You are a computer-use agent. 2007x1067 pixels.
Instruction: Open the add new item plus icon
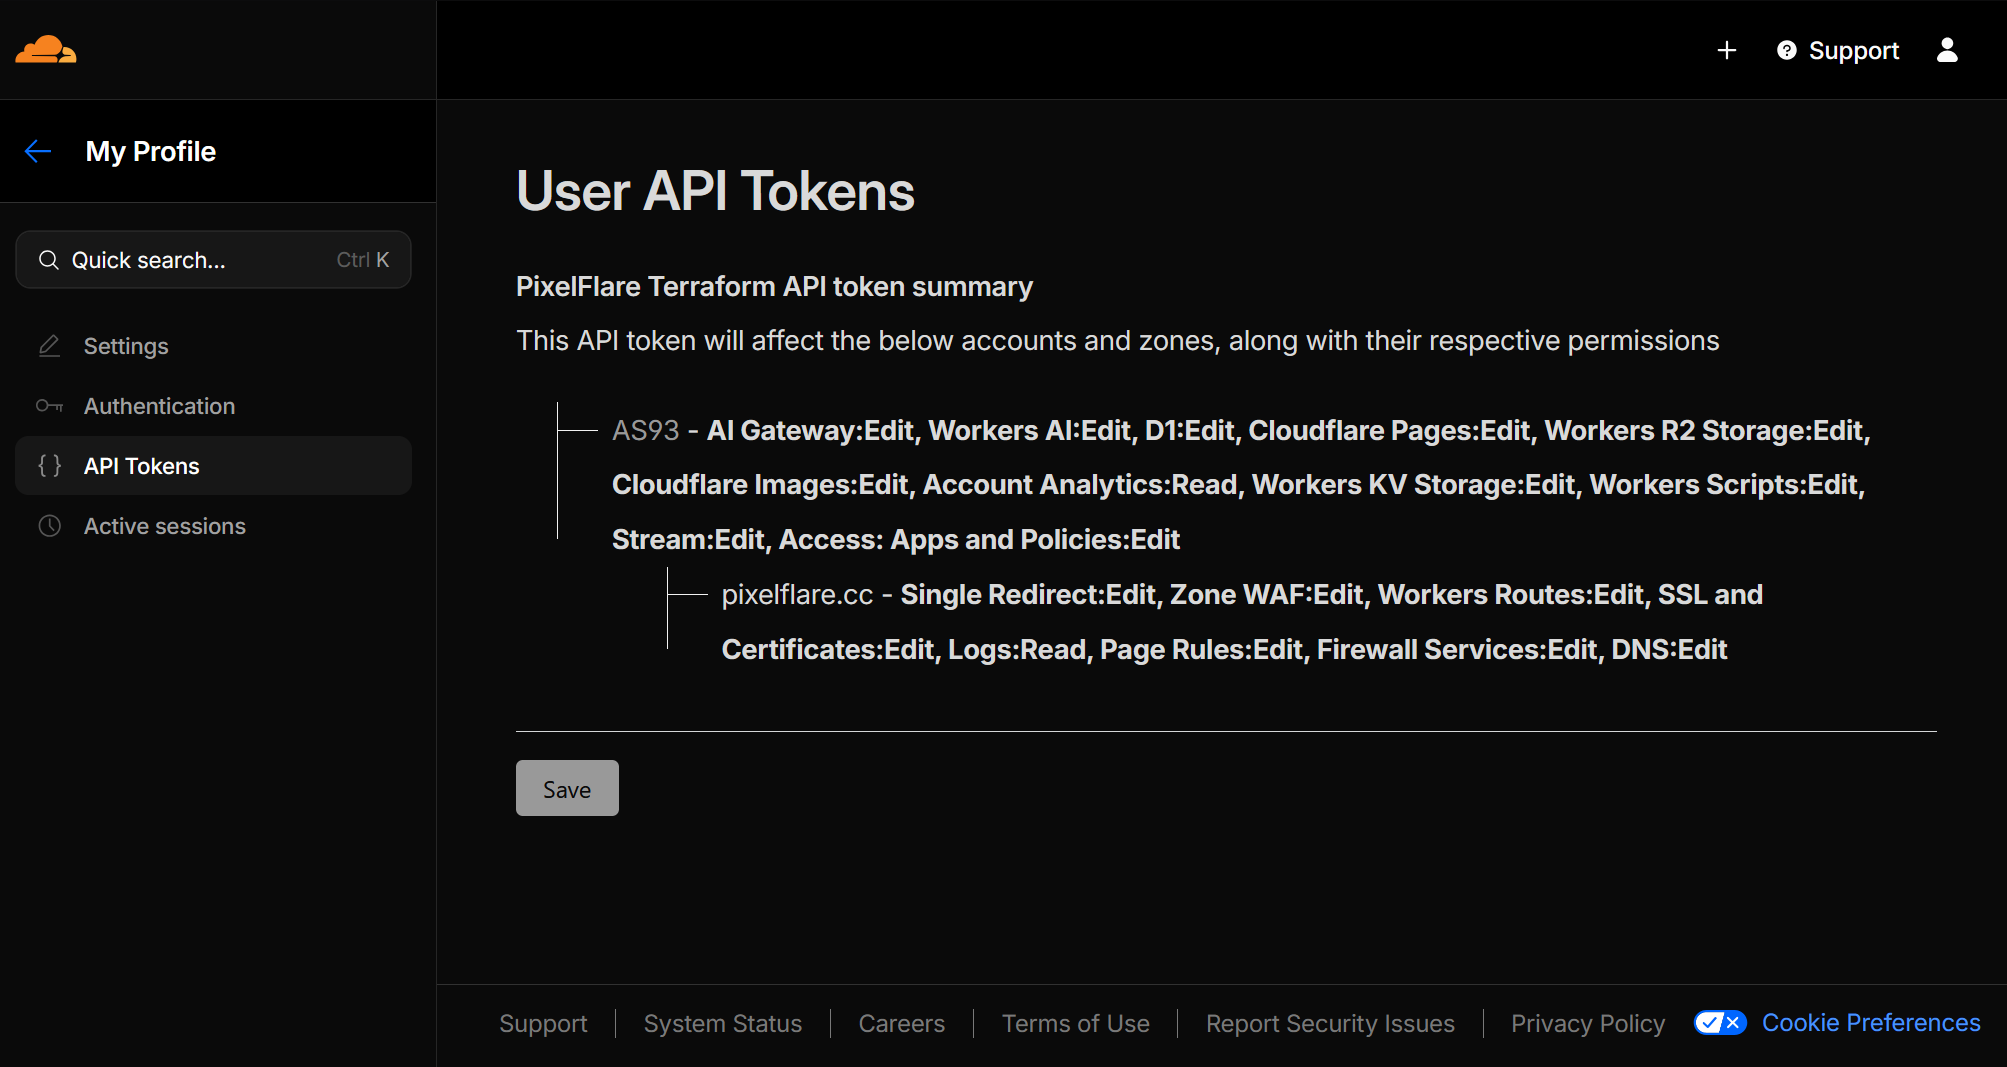pyautogui.click(x=1726, y=50)
